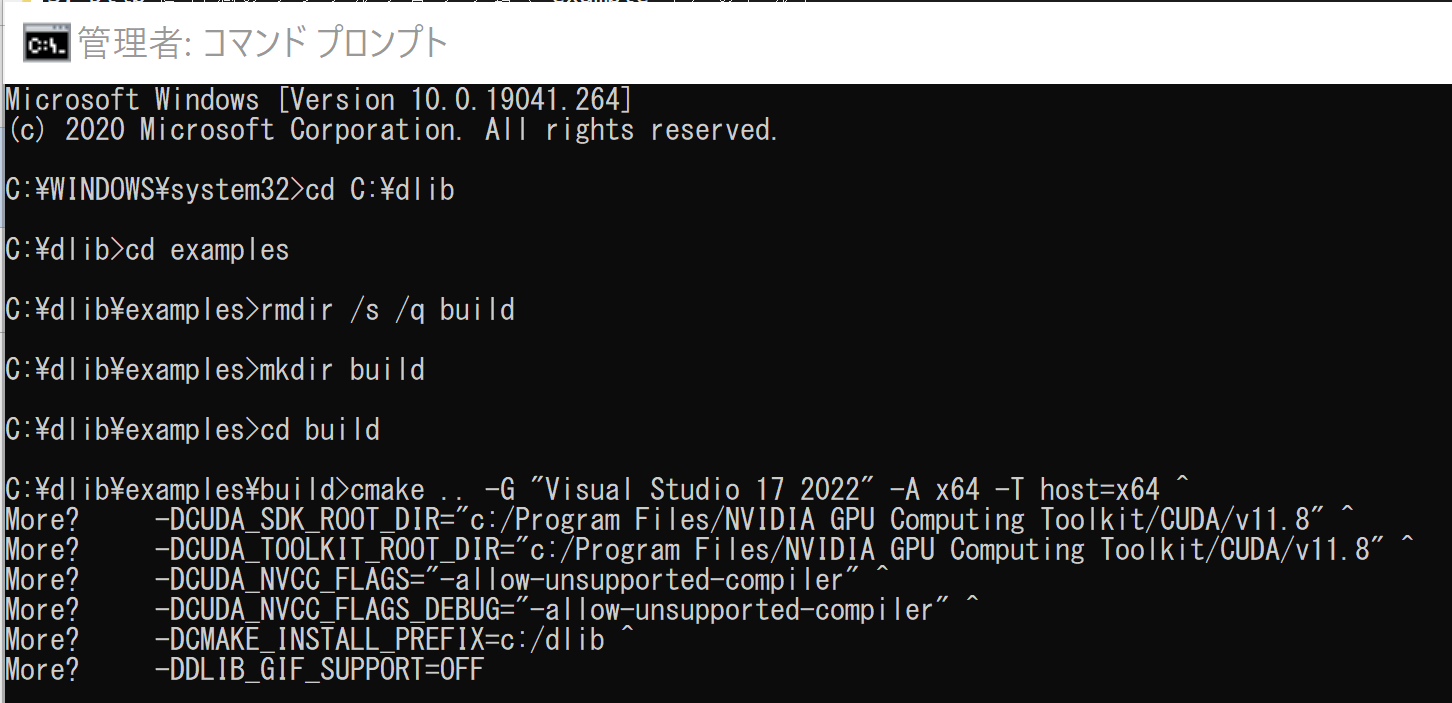Viewport: 1452px width, 703px height.
Task: Click the Command Prompt icon in title bar
Action: 46,44
